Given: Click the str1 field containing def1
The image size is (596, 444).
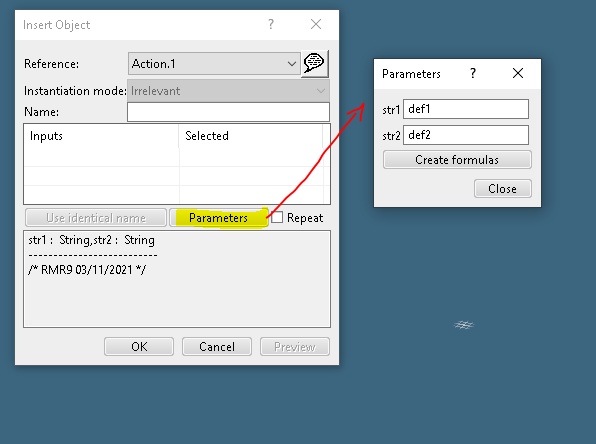Looking at the screenshot, I should (x=466, y=109).
